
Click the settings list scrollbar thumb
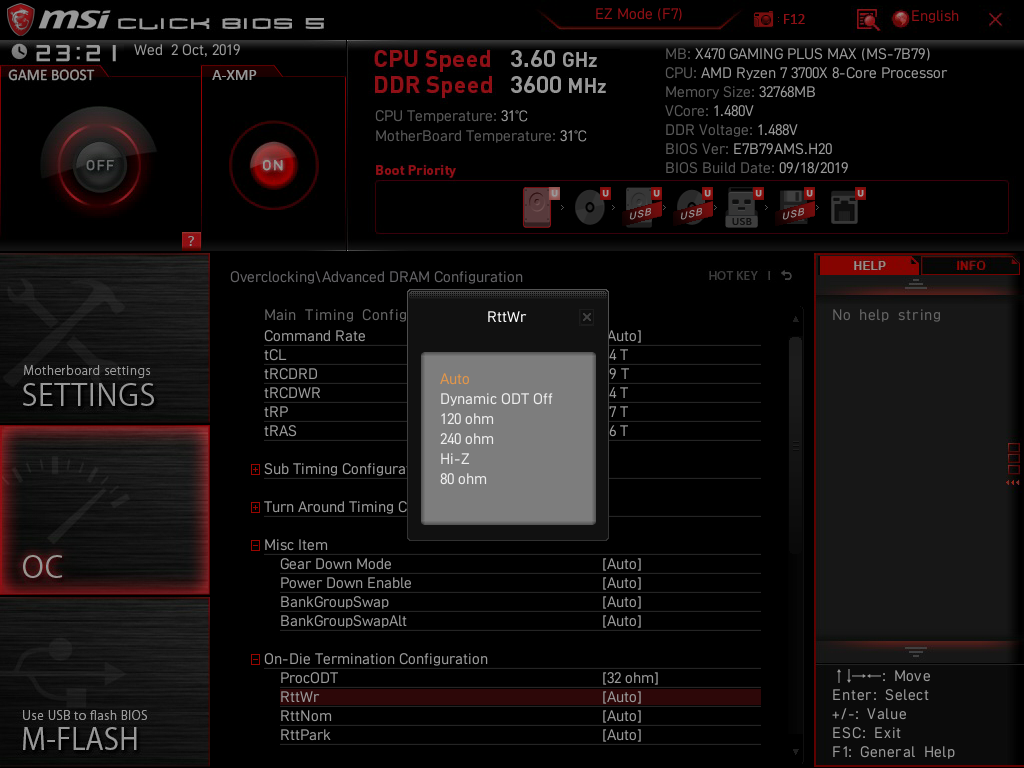click(x=795, y=445)
